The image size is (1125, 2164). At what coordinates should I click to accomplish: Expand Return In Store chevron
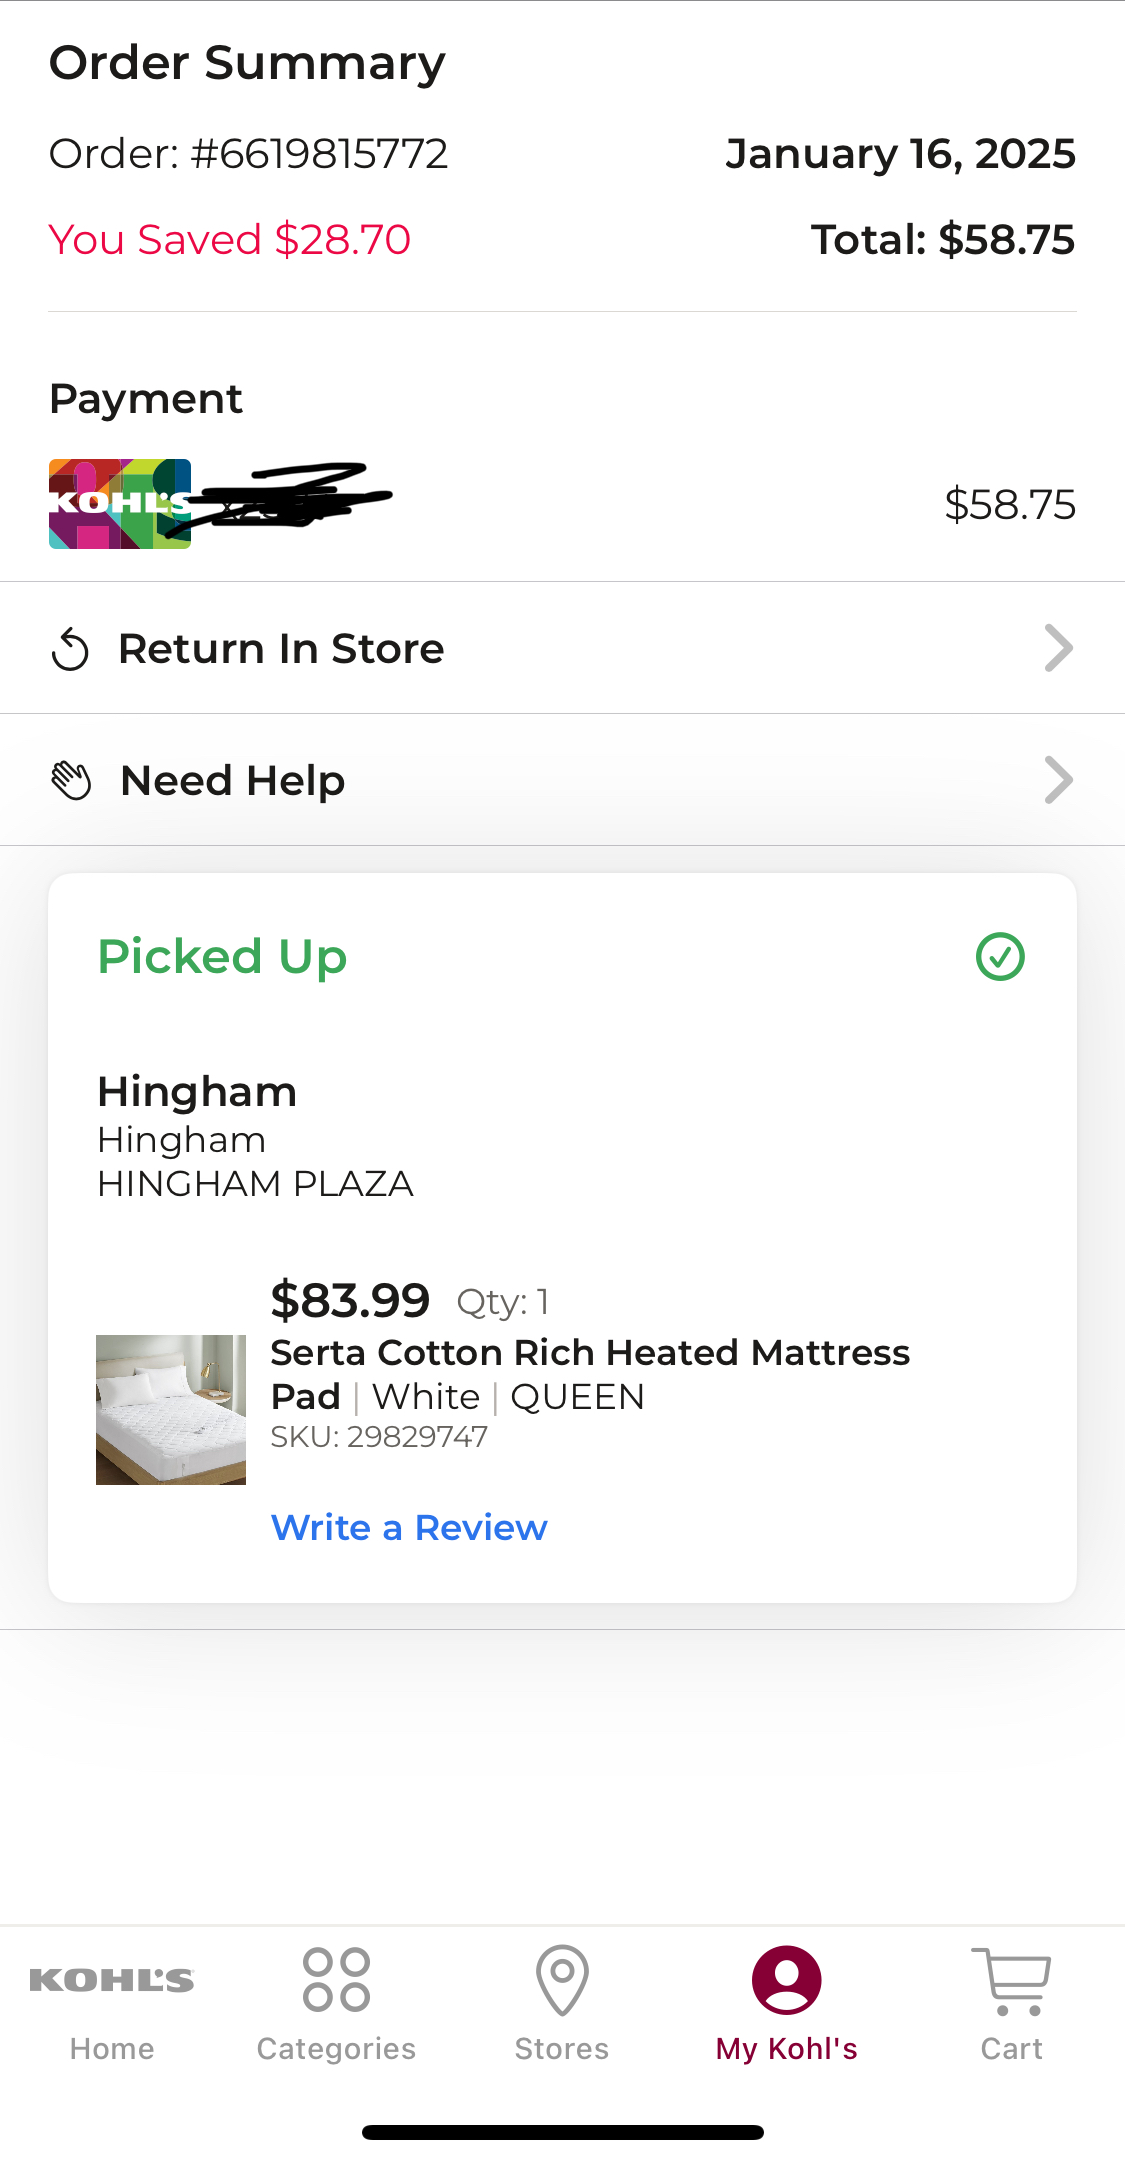(1058, 648)
